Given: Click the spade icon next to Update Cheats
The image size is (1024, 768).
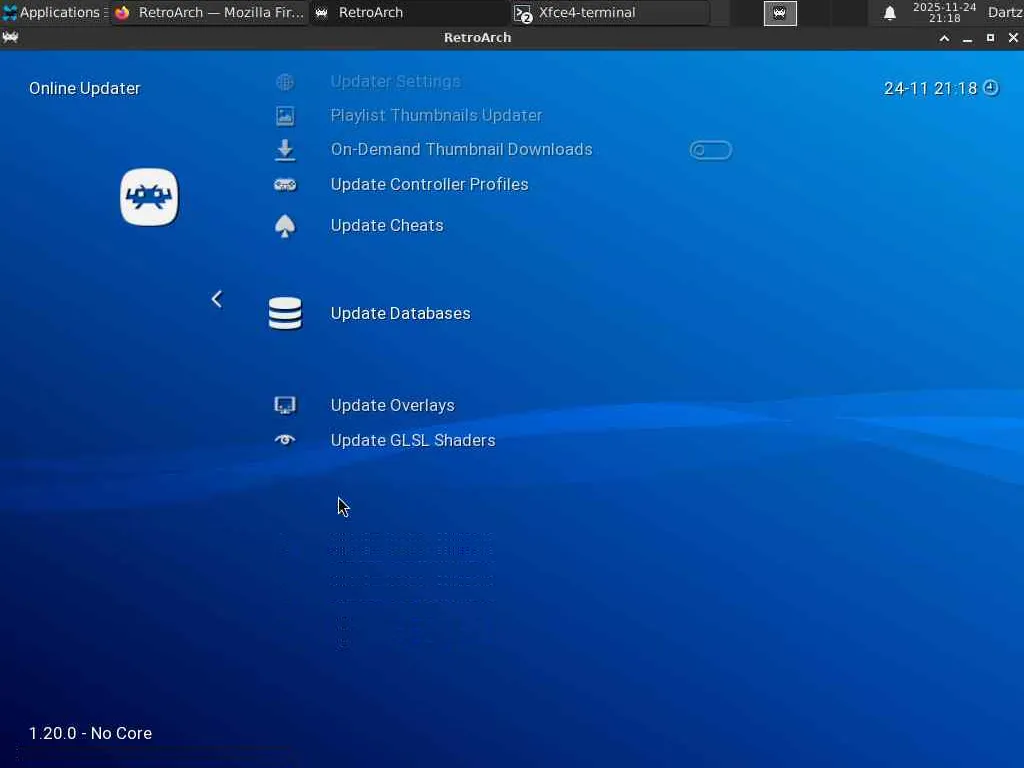Looking at the screenshot, I should pyautogui.click(x=285, y=226).
